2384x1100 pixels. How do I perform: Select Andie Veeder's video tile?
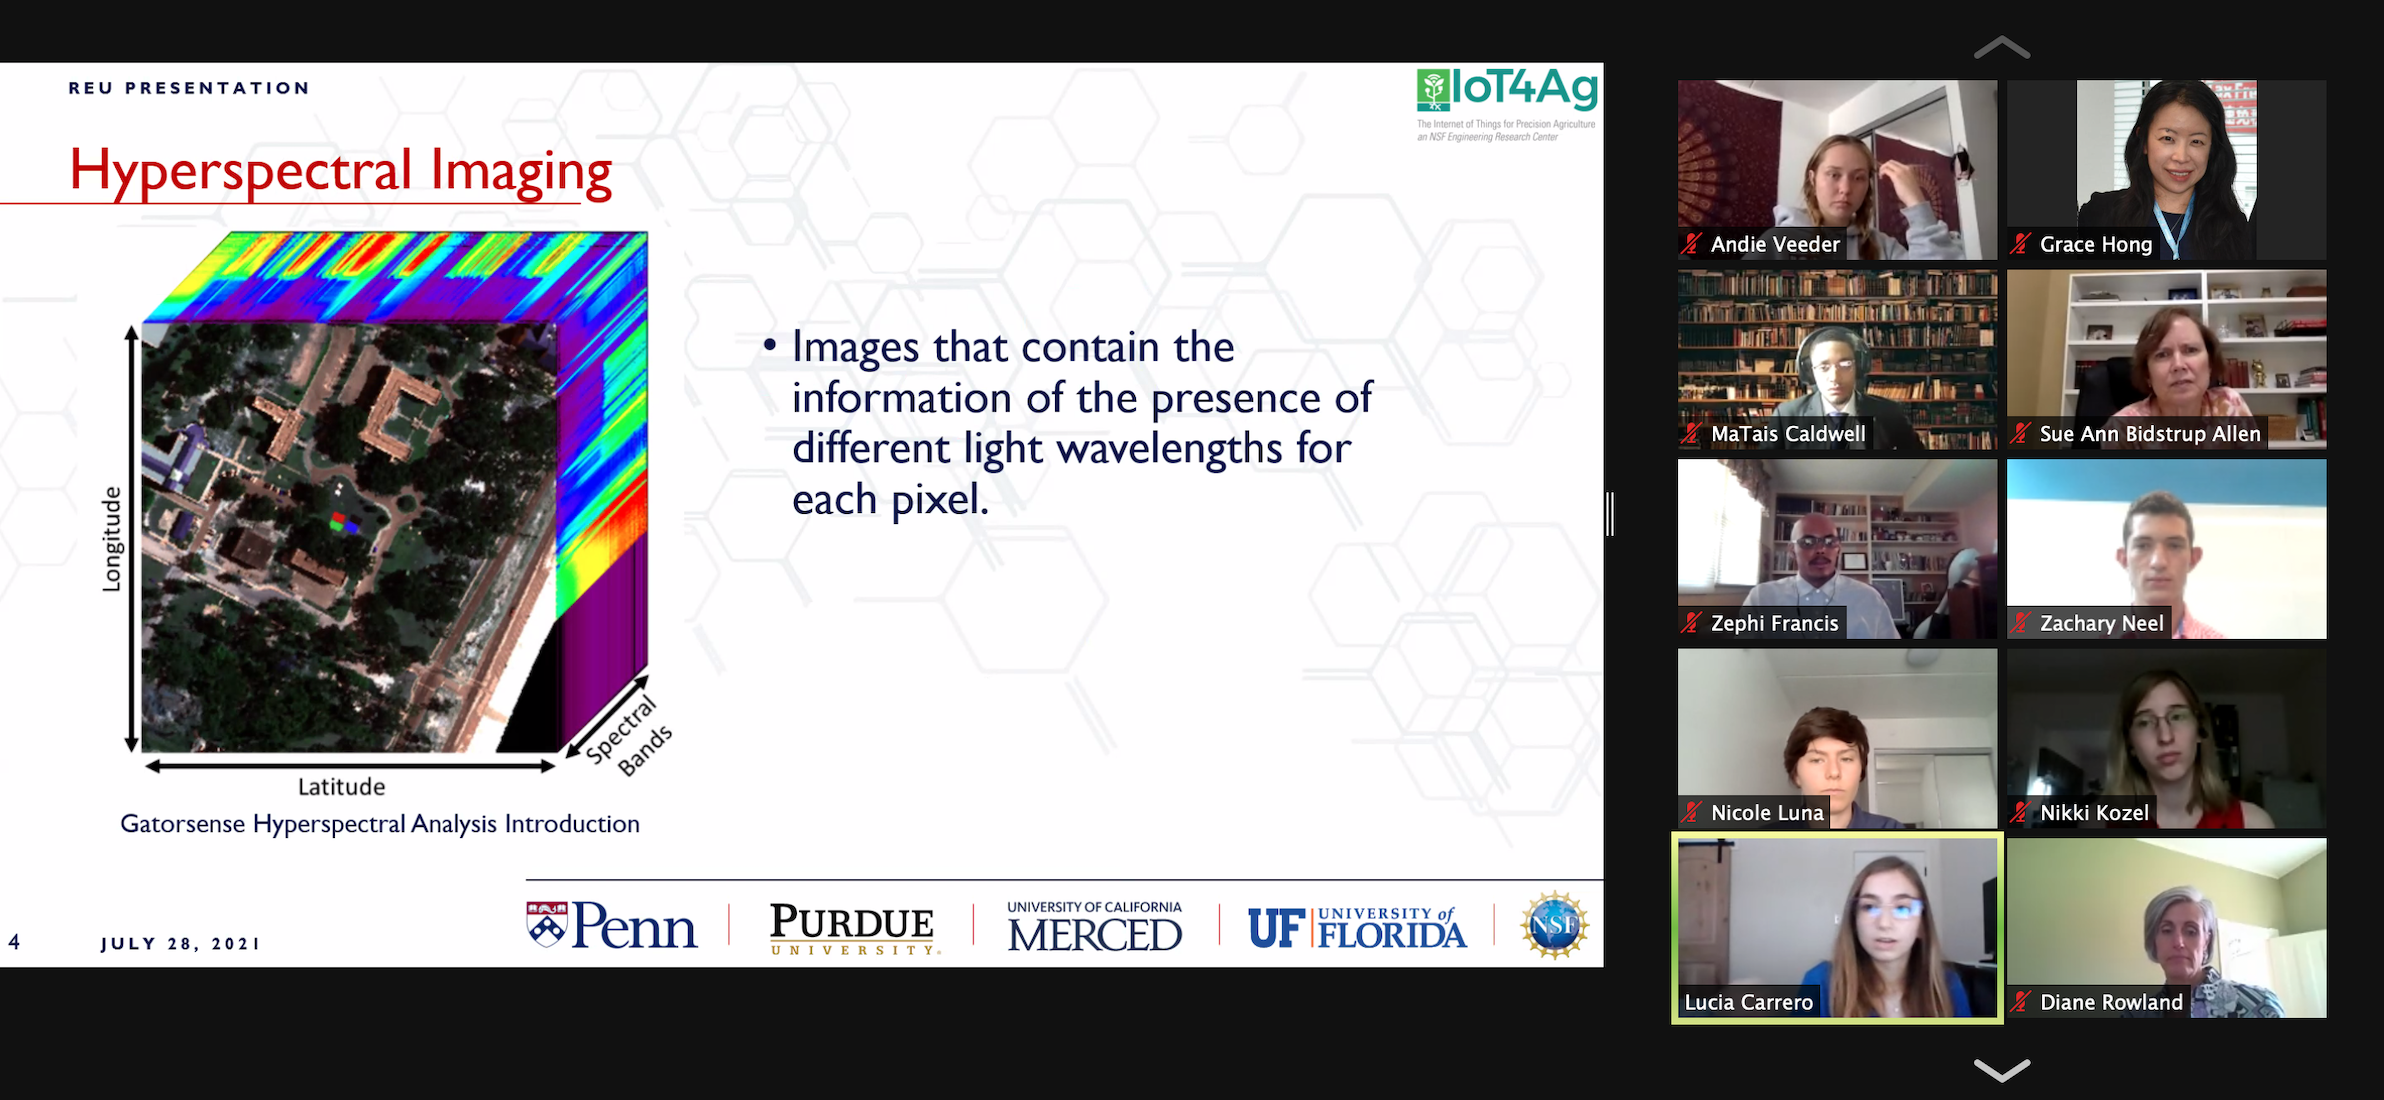click(x=1837, y=170)
